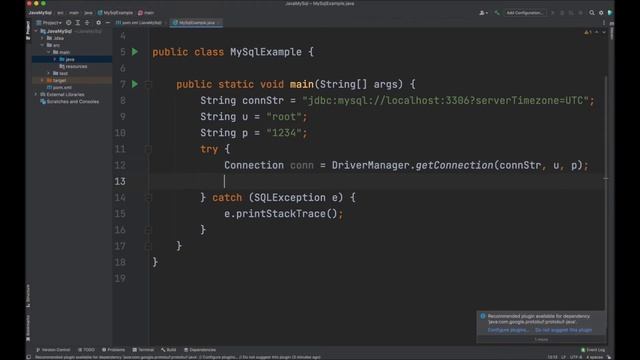
Task: Click Collapse All in the Project panel
Action: point(87,22)
